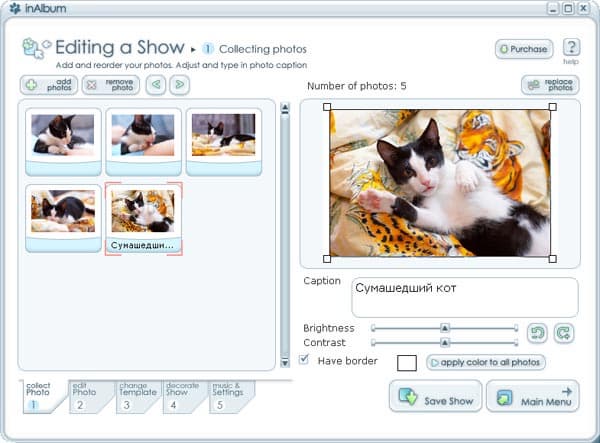Adjust the Brightness slider handle
This screenshot has width=600, height=443.
pyautogui.click(x=444, y=328)
